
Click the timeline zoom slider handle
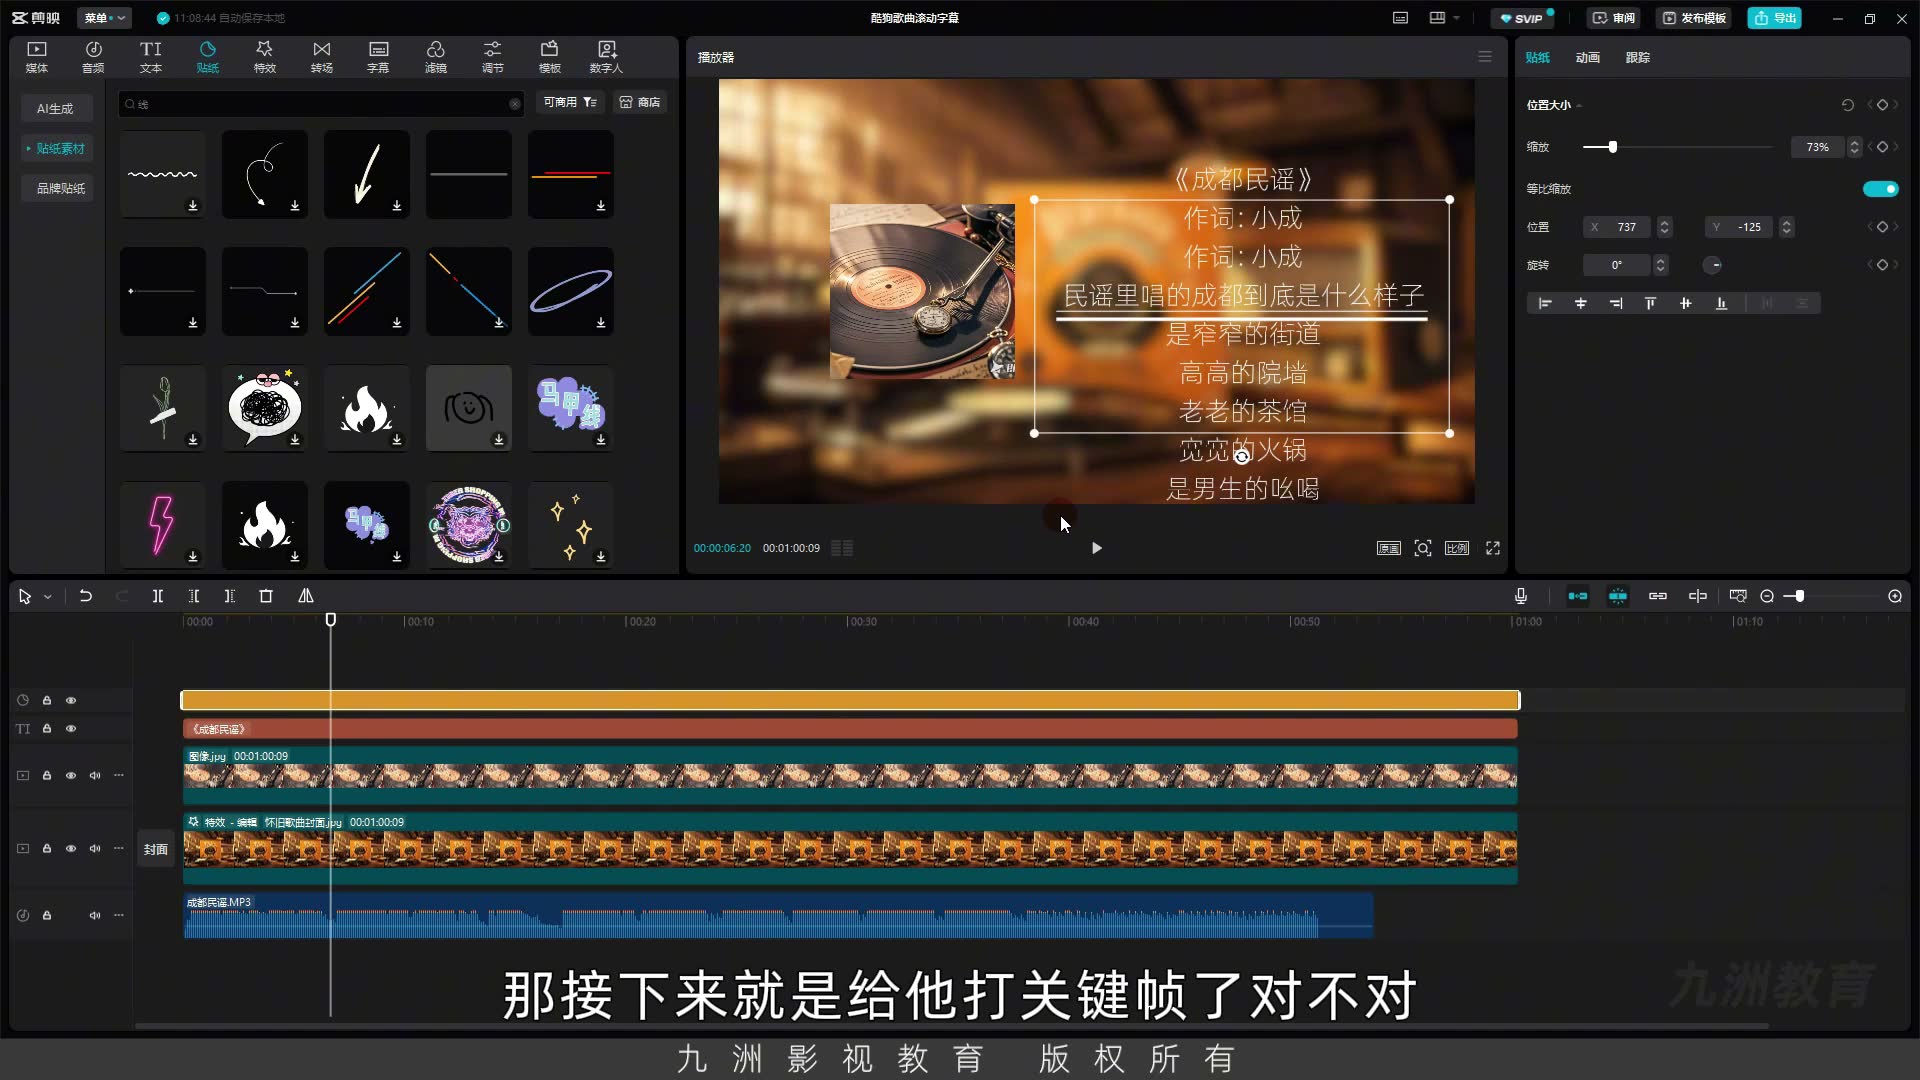[x=1800, y=596]
